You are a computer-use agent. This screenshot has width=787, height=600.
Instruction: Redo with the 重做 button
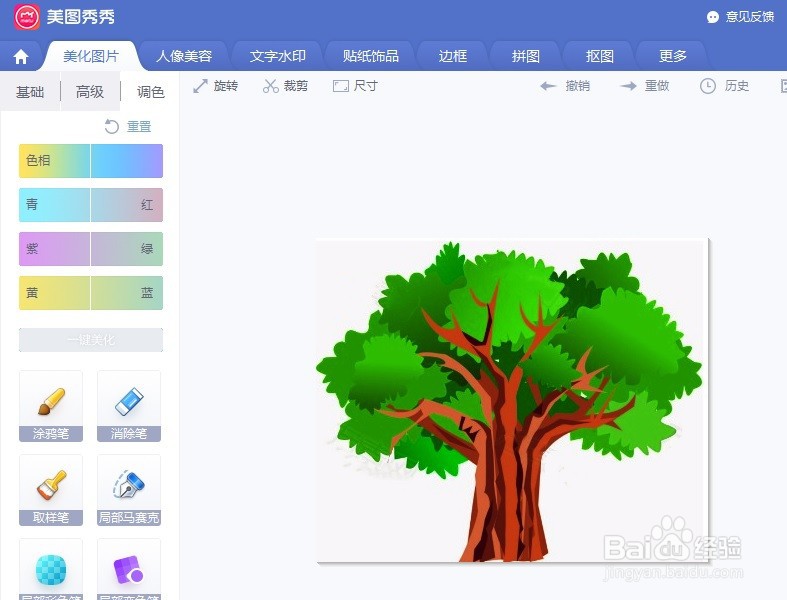644,86
